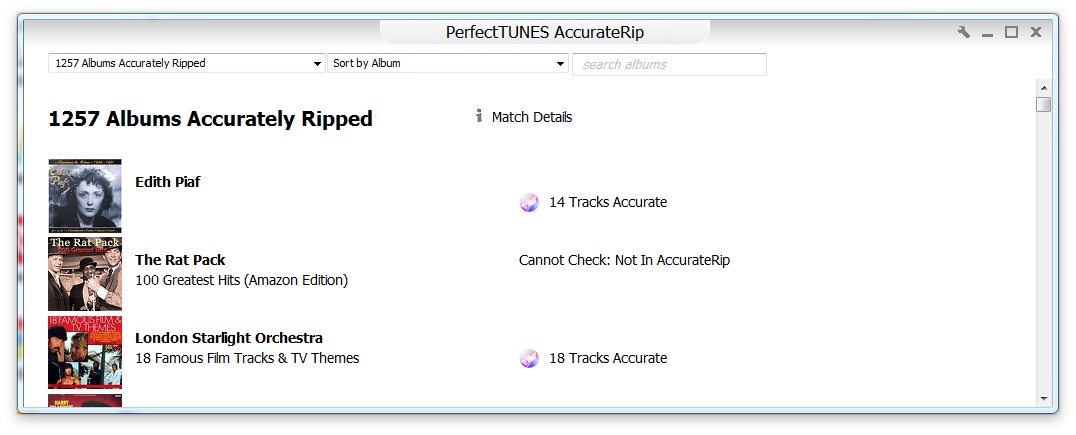
Task: Expand the Albums Accurately Ripped filter dropdown
Action: tap(186, 64)
